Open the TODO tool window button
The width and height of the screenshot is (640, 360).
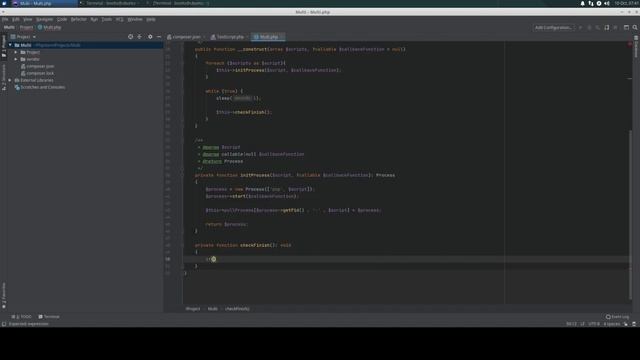click(x=21, y=316)
